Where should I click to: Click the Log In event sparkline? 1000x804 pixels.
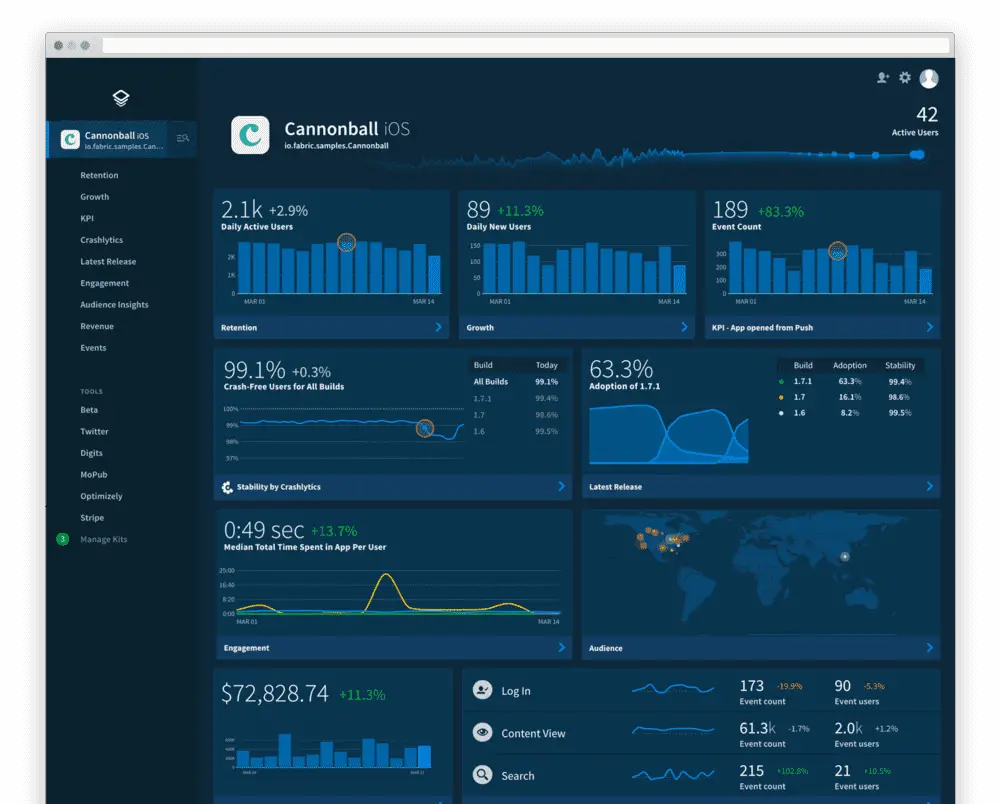(673, 689)
